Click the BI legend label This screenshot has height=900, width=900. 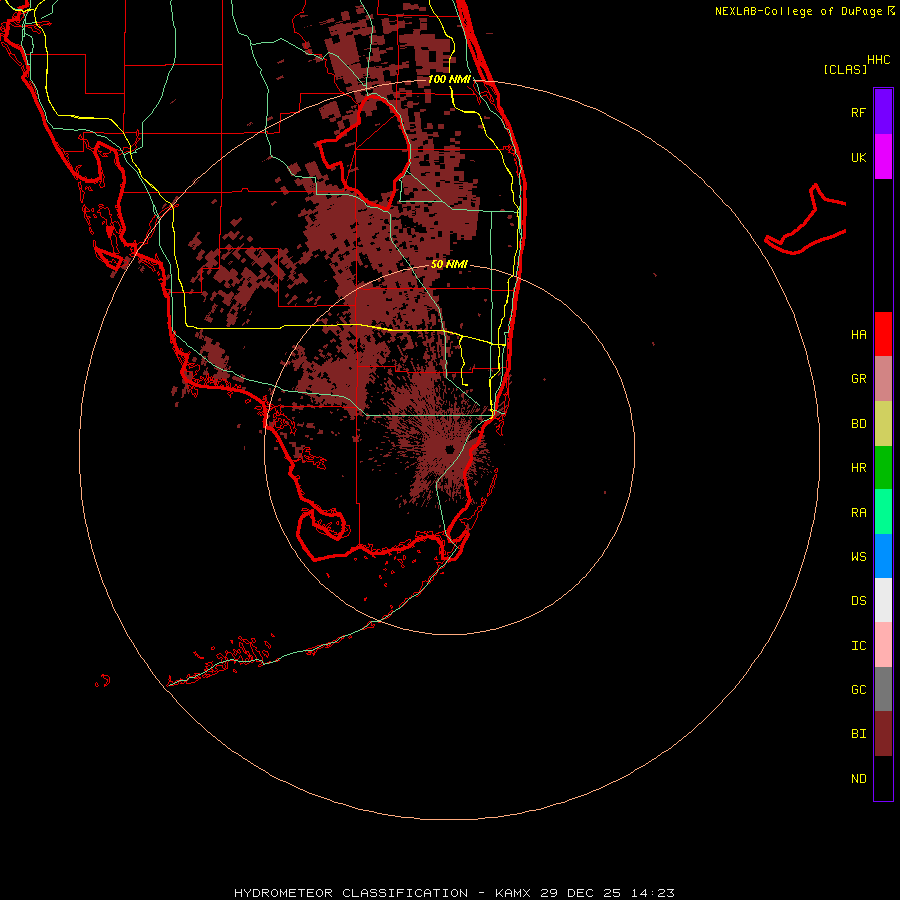858,734
